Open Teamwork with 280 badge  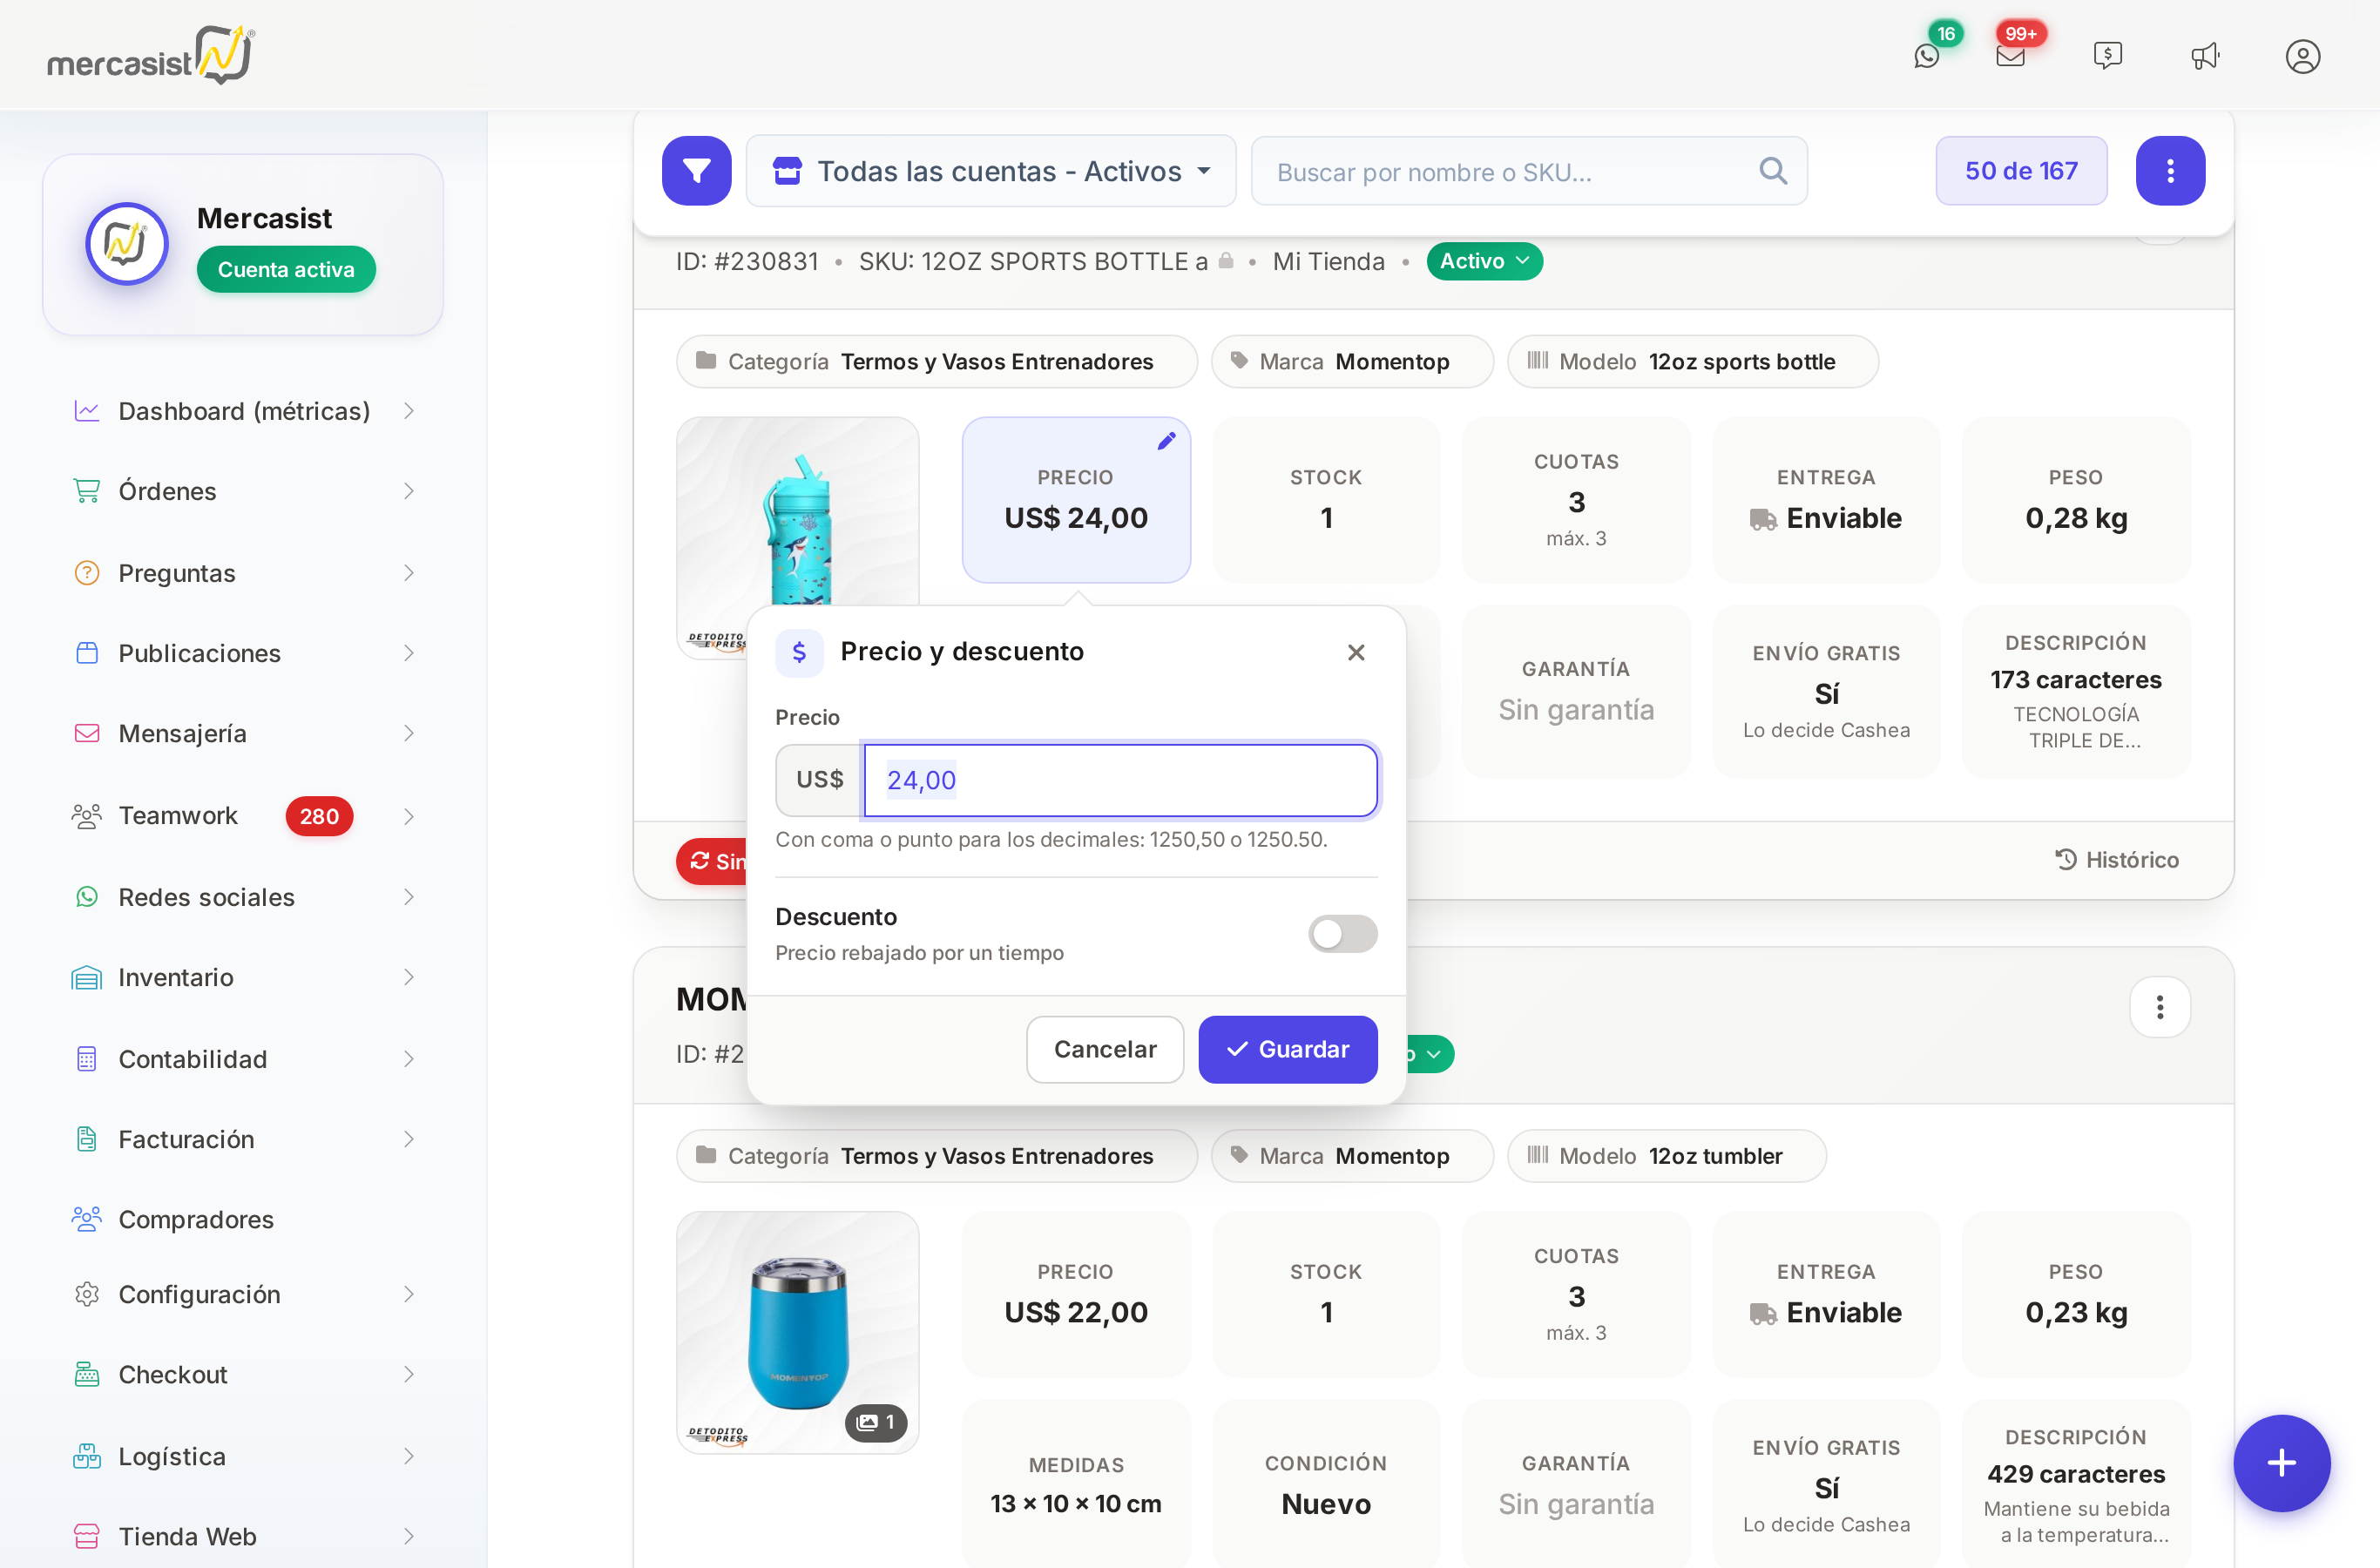point(243,816)
